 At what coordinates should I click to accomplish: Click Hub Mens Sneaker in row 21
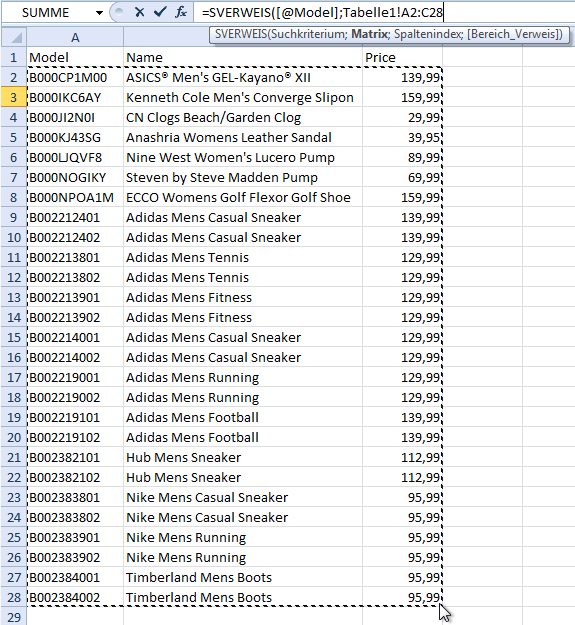coord(243,457)
